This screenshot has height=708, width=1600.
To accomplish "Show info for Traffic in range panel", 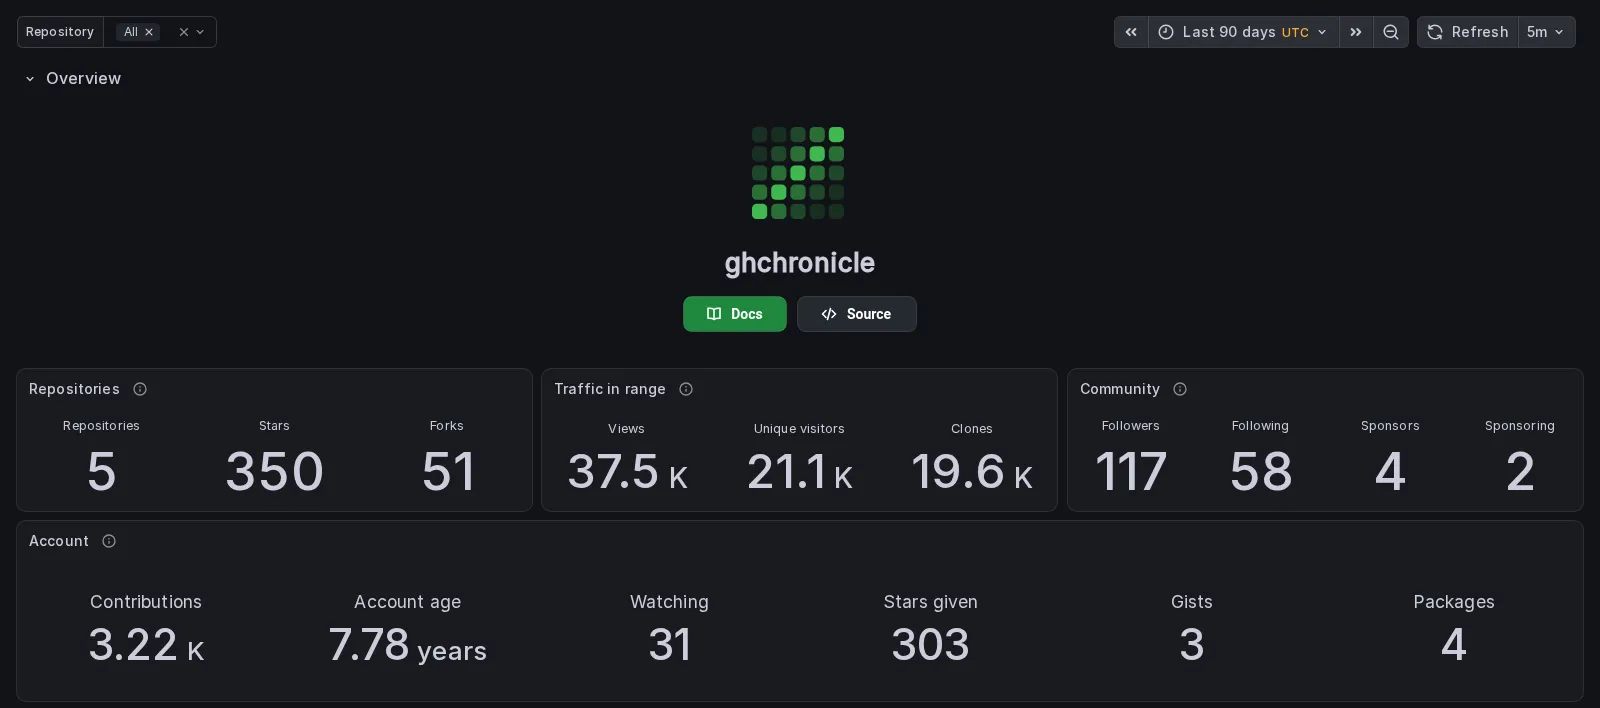I will (686, 389).
